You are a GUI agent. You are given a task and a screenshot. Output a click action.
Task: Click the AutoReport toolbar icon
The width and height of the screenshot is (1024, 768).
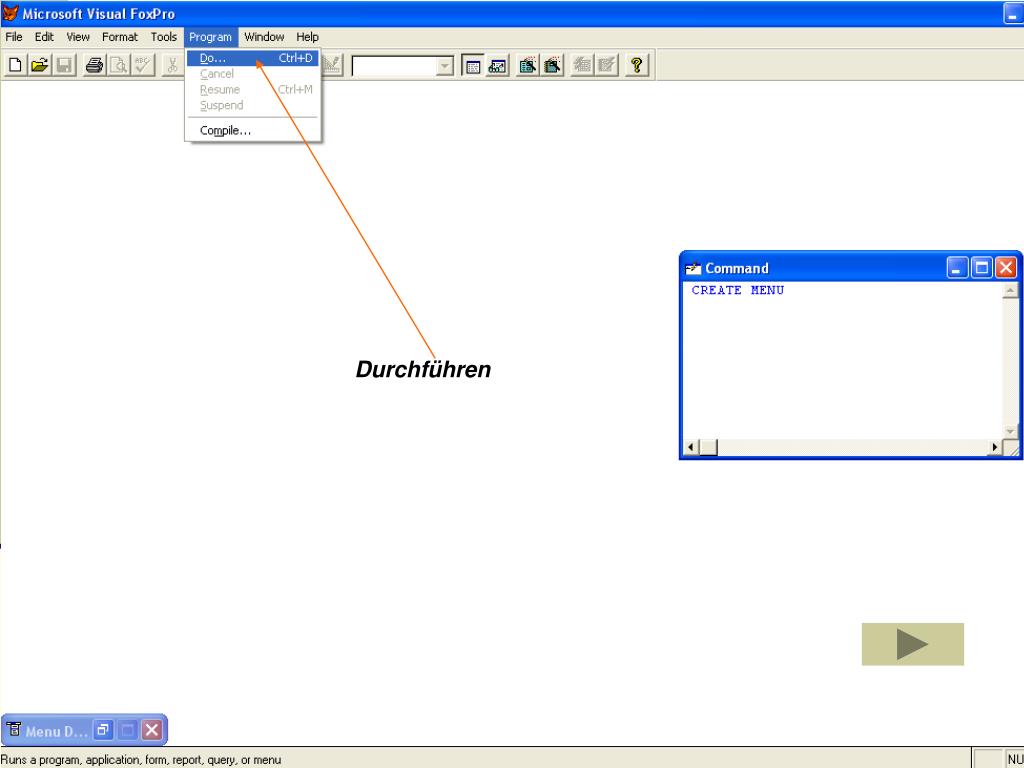point(607,65)
